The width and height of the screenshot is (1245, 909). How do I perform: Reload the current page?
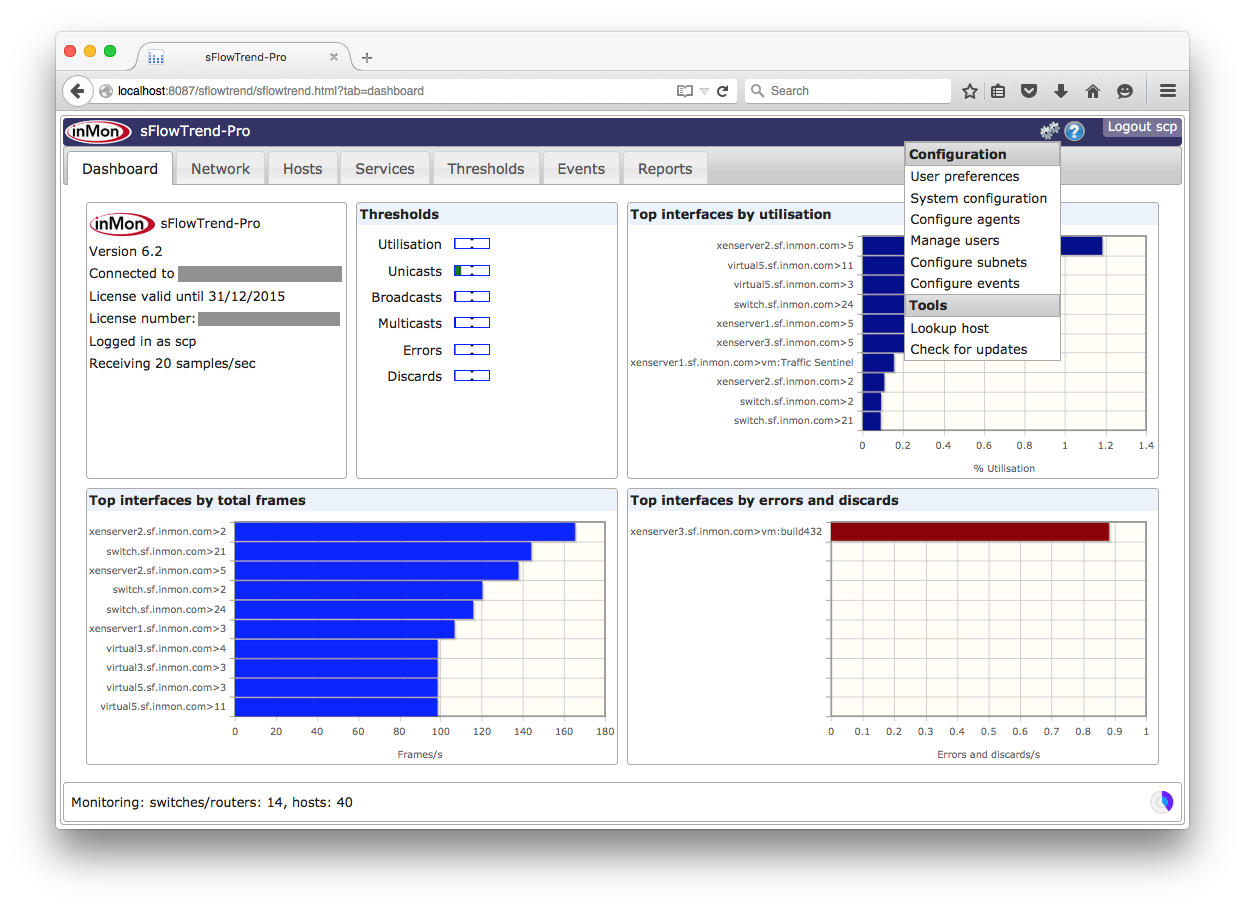pyautogui.click(x=722, y=91)
